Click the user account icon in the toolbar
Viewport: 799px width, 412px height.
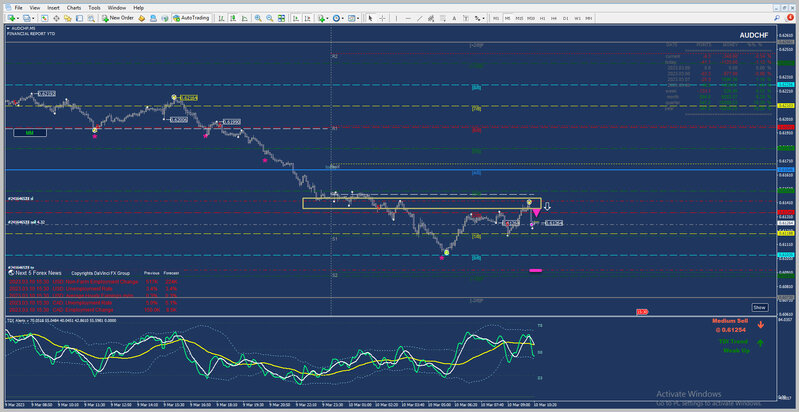[x=153, y=18]
